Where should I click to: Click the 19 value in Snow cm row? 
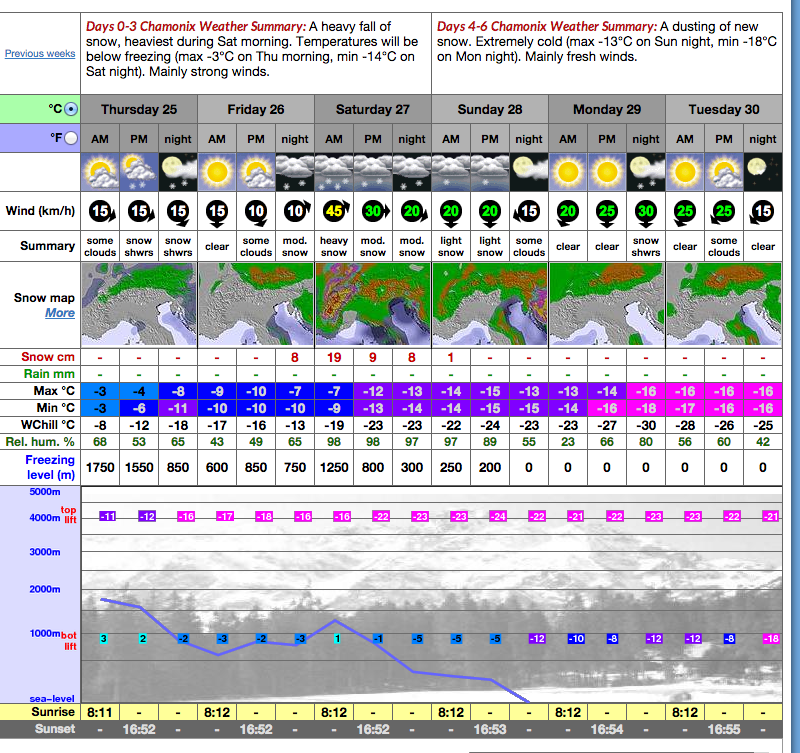click(334, 358)
